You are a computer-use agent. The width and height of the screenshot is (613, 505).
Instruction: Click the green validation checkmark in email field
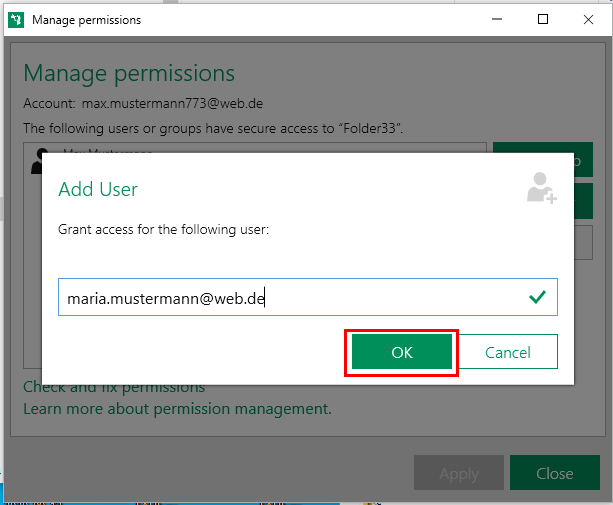pos(537,297)
